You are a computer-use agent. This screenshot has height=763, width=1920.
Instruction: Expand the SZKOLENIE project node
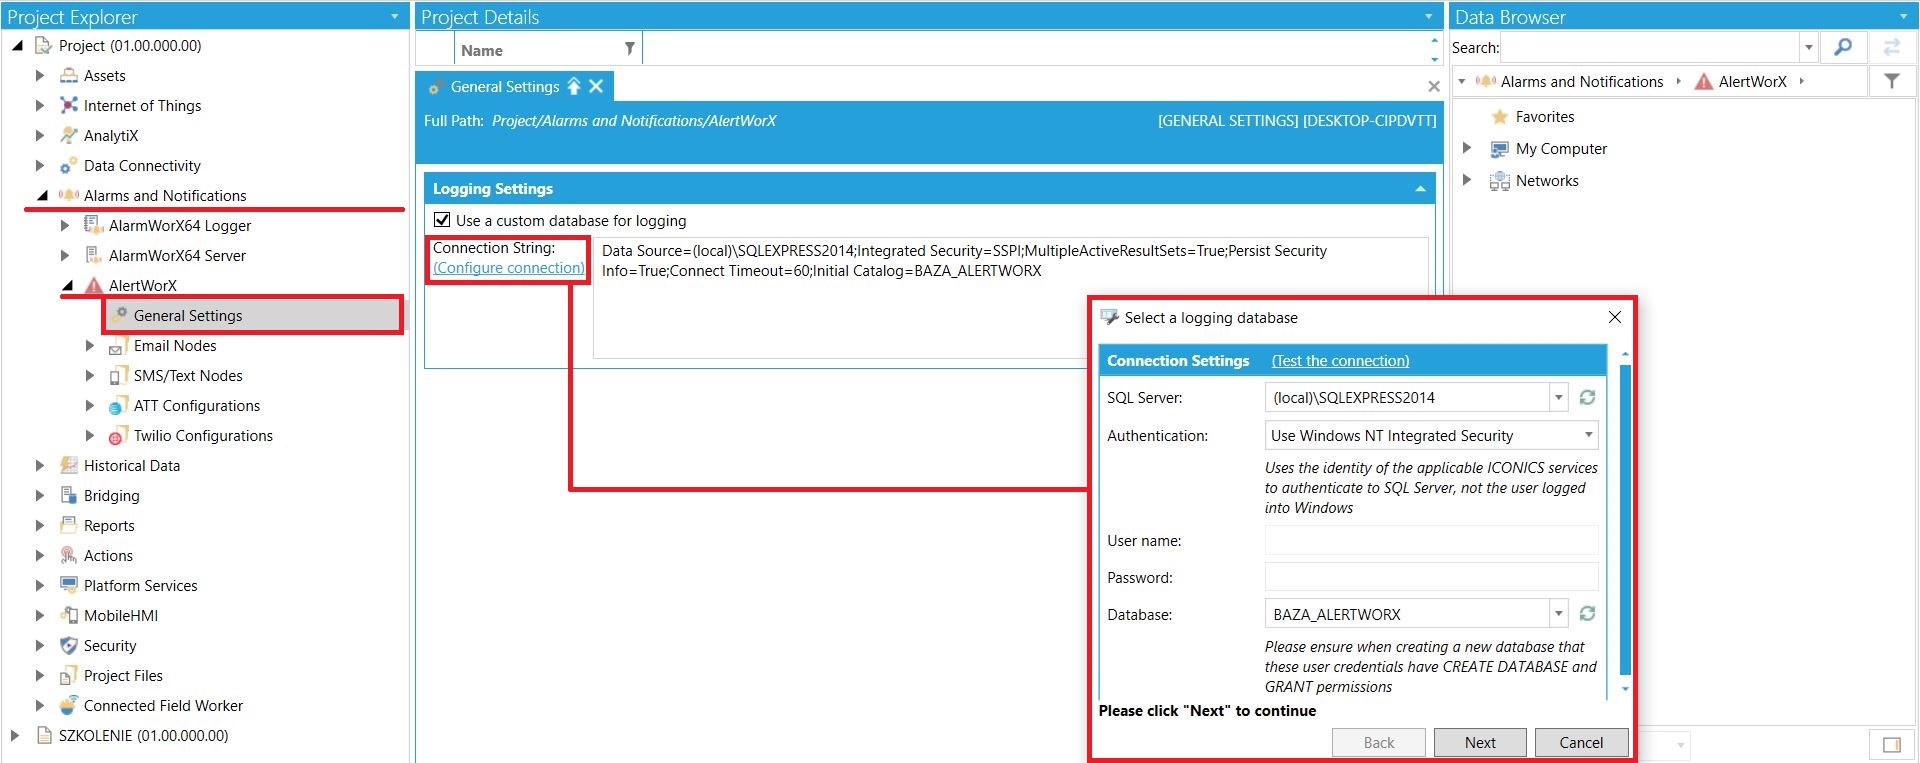coord(14,735)
